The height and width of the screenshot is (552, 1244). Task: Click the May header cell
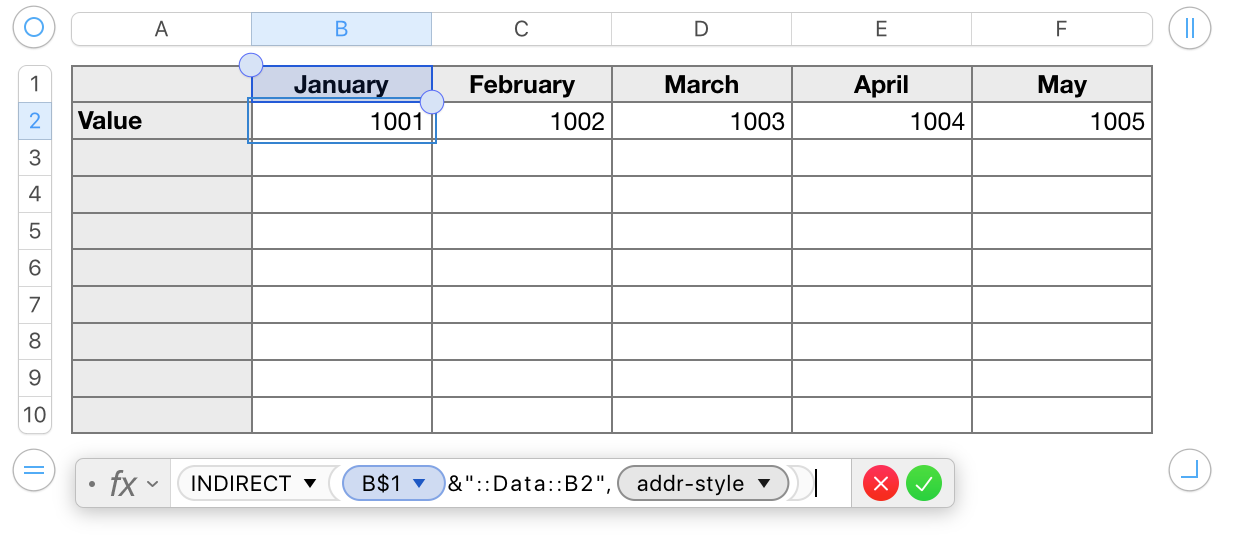pos(1062,85)
